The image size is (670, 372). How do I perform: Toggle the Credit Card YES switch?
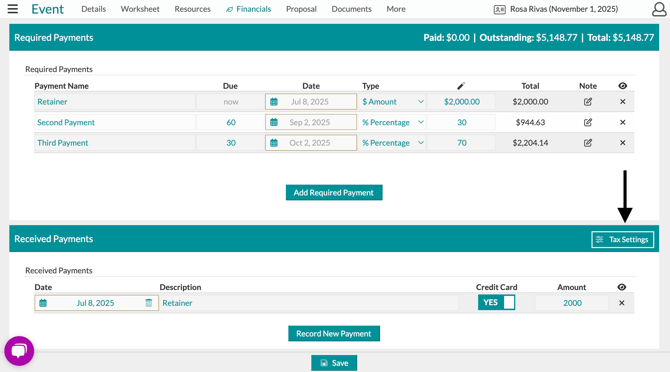pos(496,302)
